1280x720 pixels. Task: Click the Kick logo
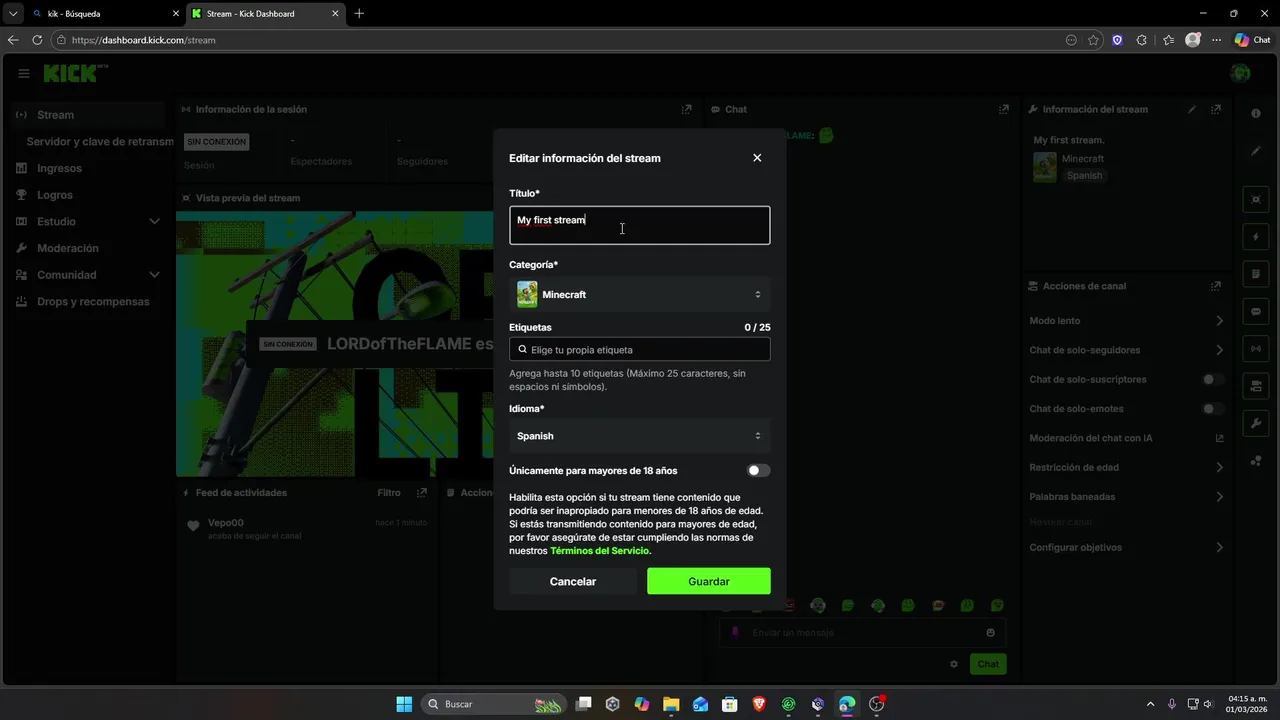[70, 73]
